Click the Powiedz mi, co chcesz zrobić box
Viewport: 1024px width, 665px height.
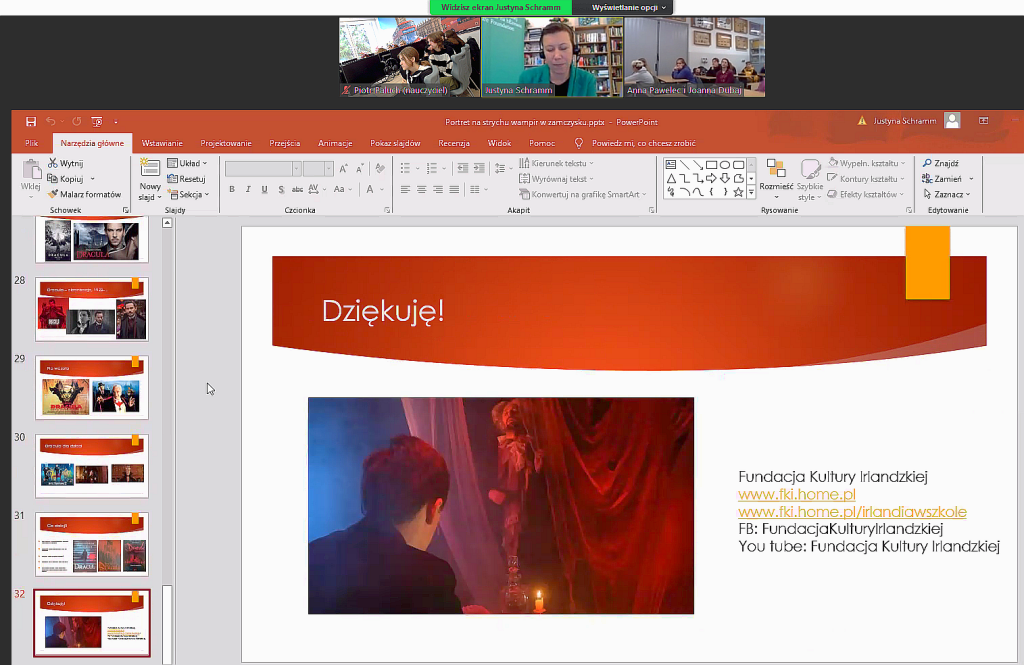coord(642,143)
